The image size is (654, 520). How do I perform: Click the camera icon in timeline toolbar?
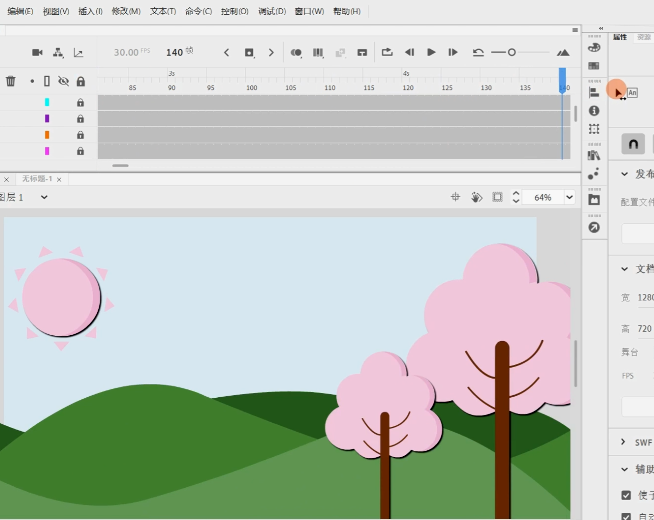[x=37, y=52]
